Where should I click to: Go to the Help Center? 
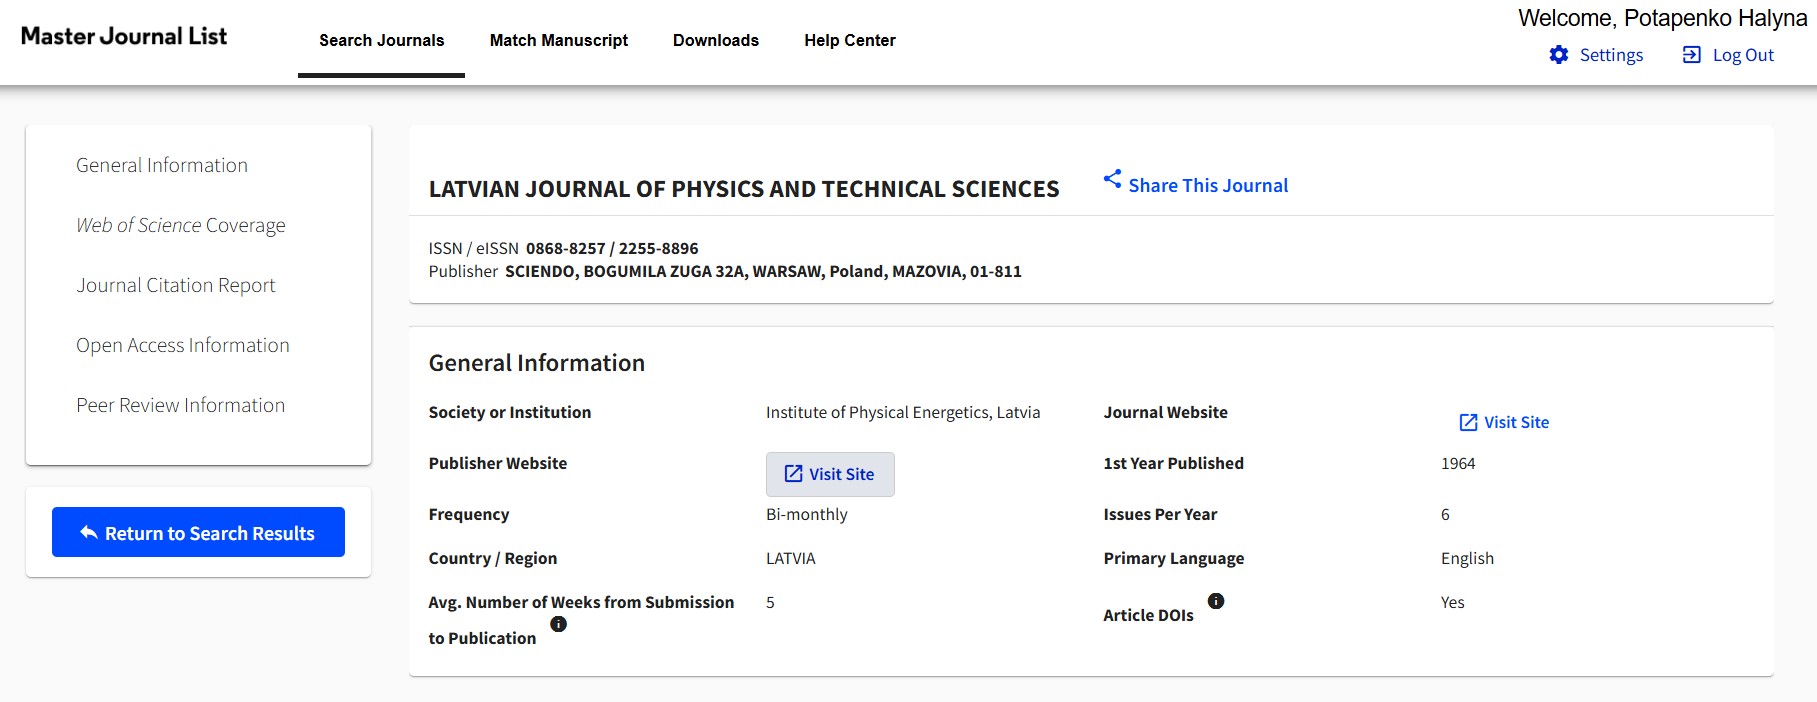[849, 41]
